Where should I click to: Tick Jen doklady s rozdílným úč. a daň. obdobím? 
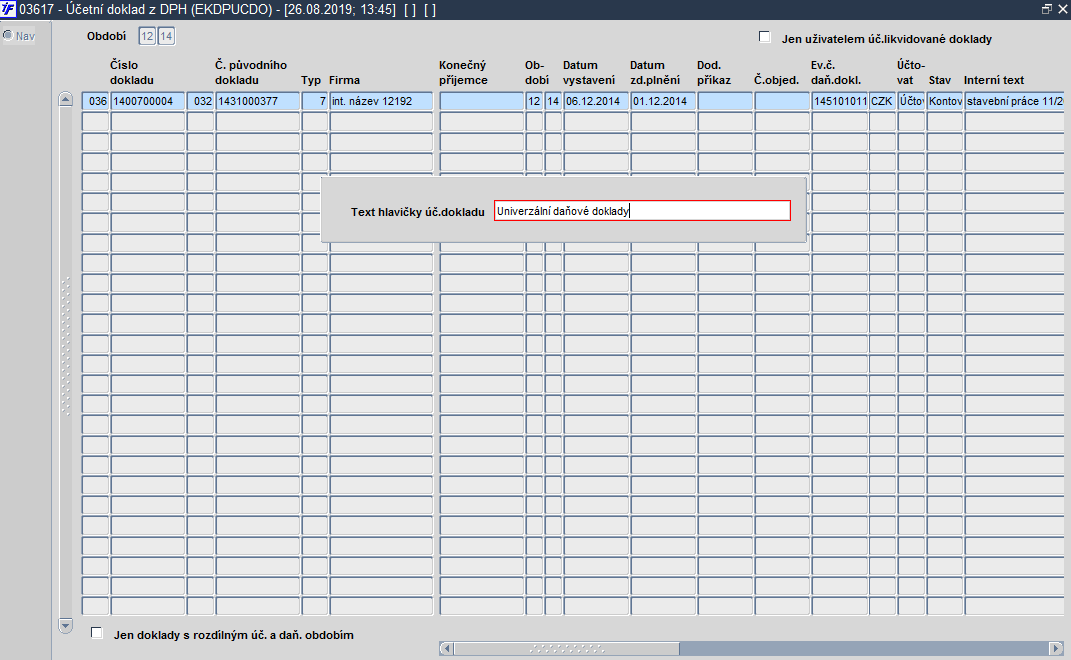pyautogui.click(x=96, y=633)
